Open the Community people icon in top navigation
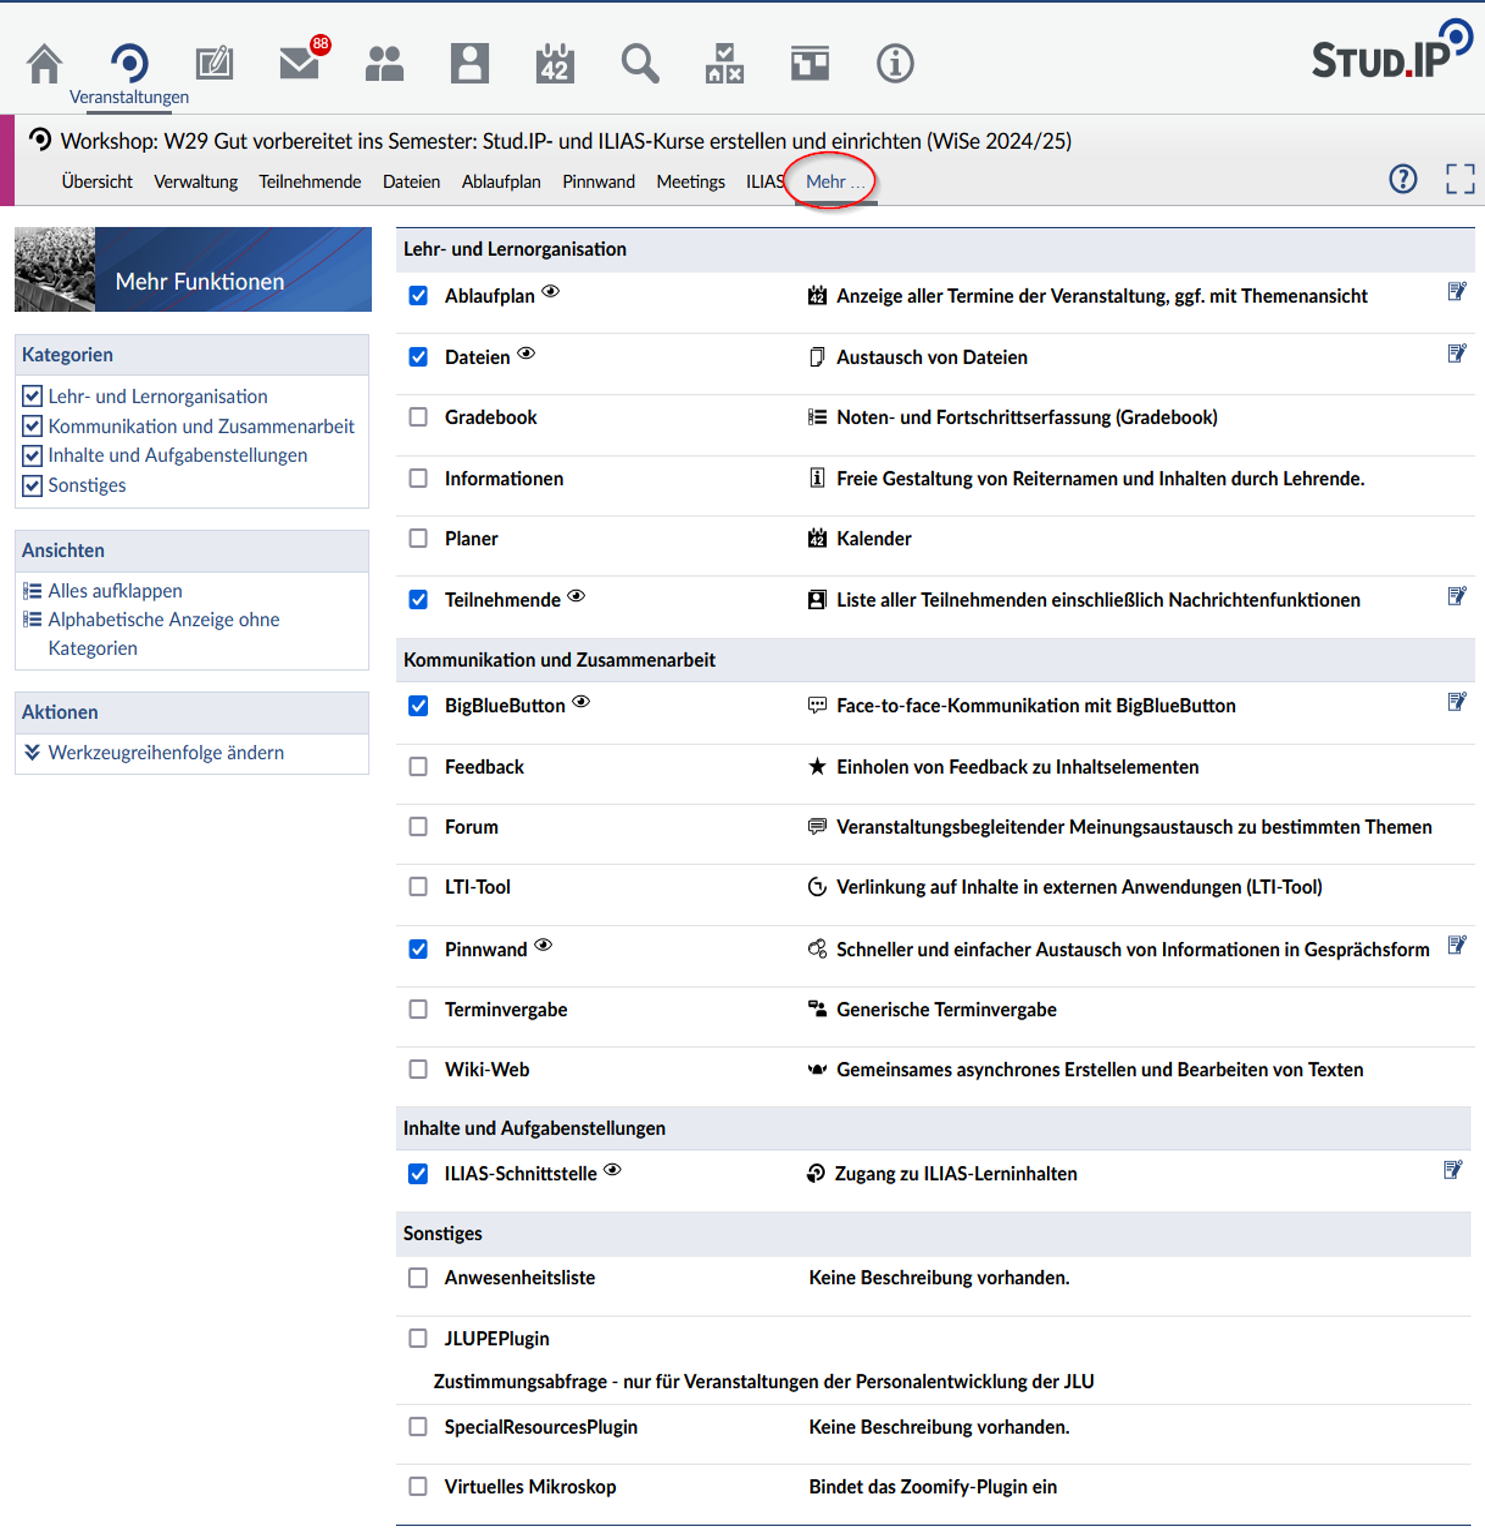The width and height of the screenshot is (1485, 1535). (x=384, y=64)
